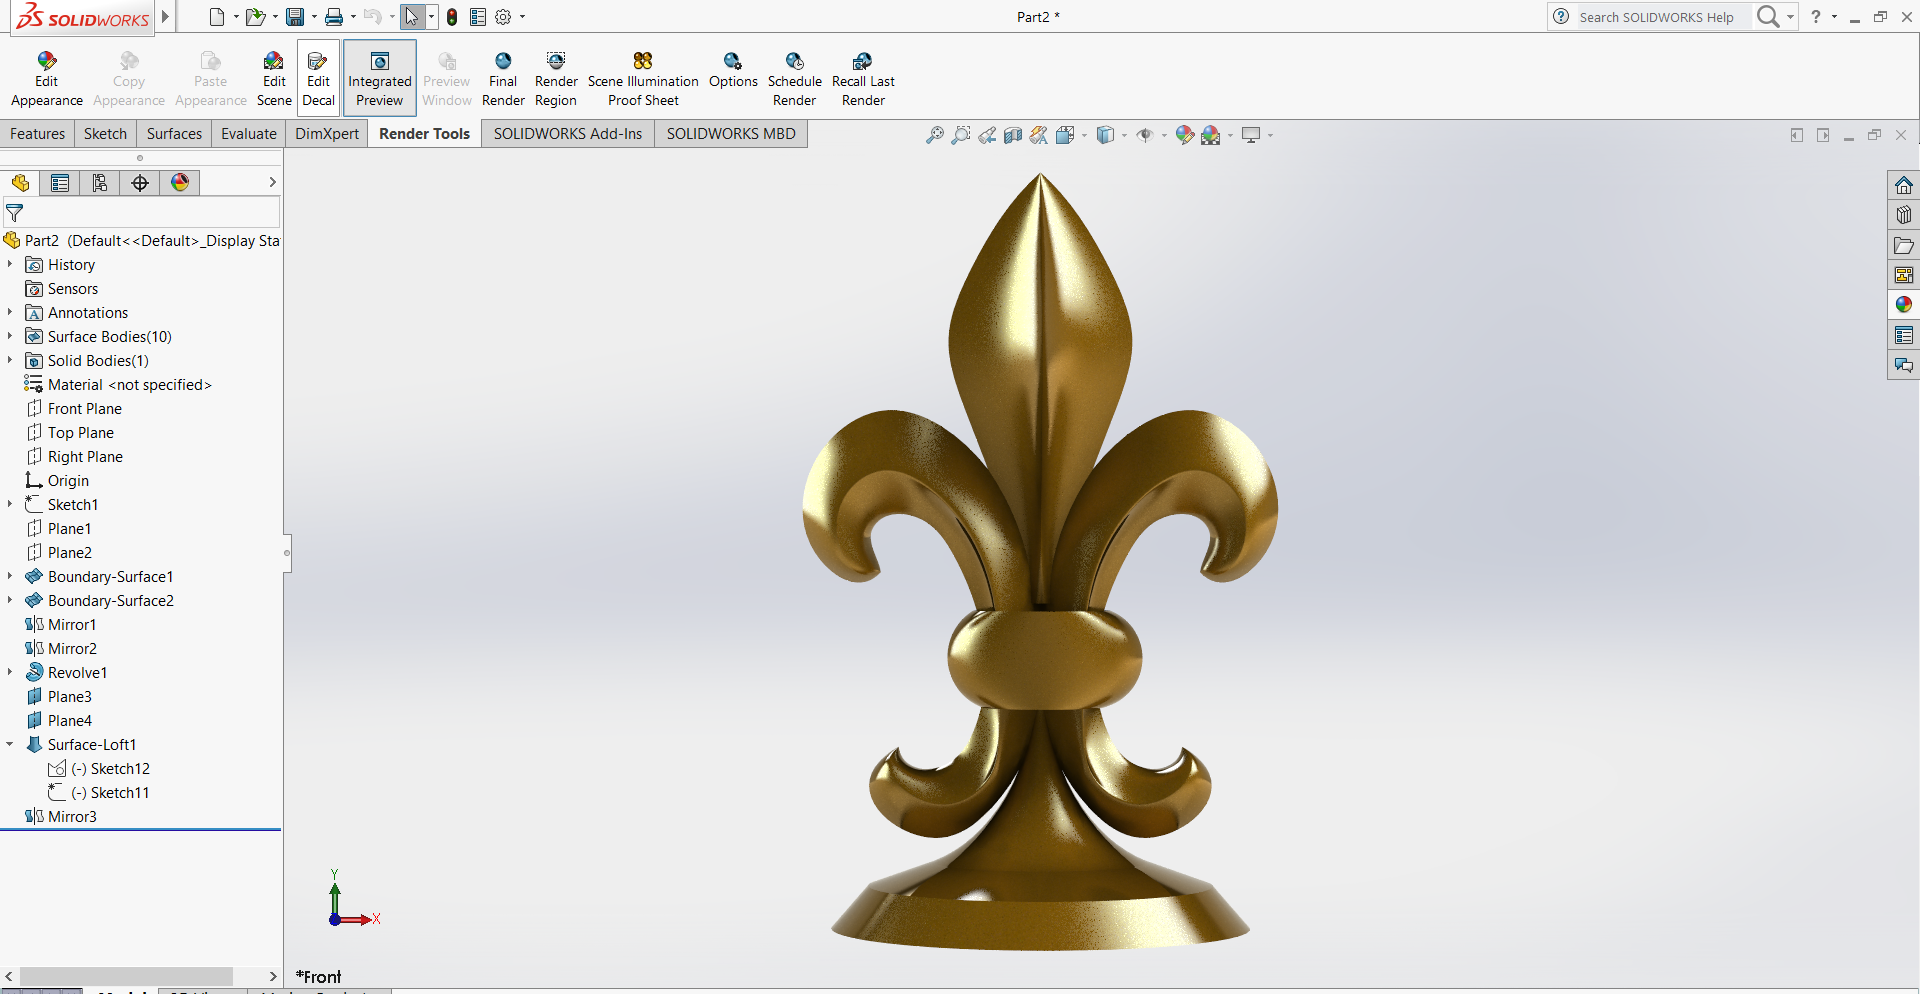Activate the Select cursor tool
This screenshot has height=994, width=1920.
pyautogui.click(x=412, y=17)
